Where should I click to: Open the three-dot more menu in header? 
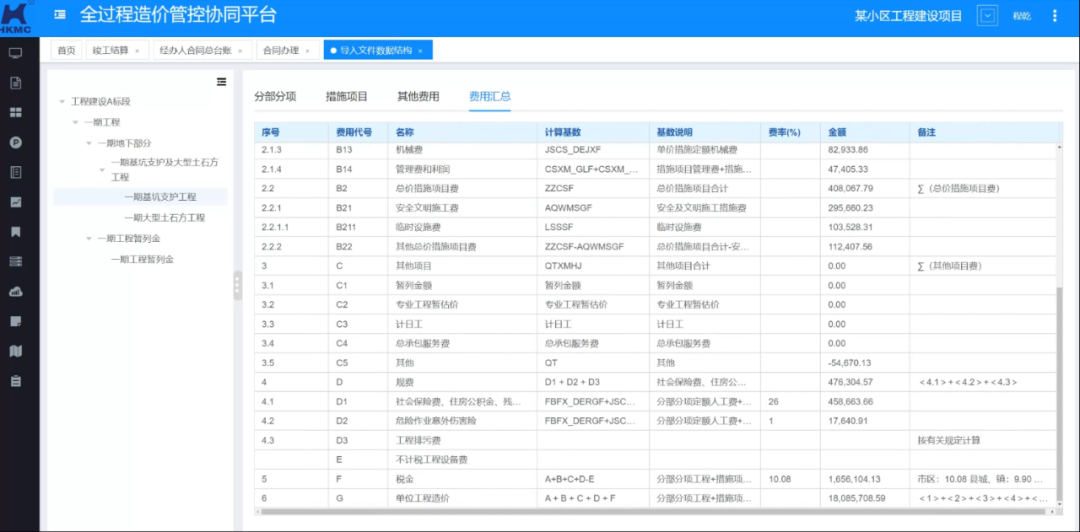[x=1055, y=16]
